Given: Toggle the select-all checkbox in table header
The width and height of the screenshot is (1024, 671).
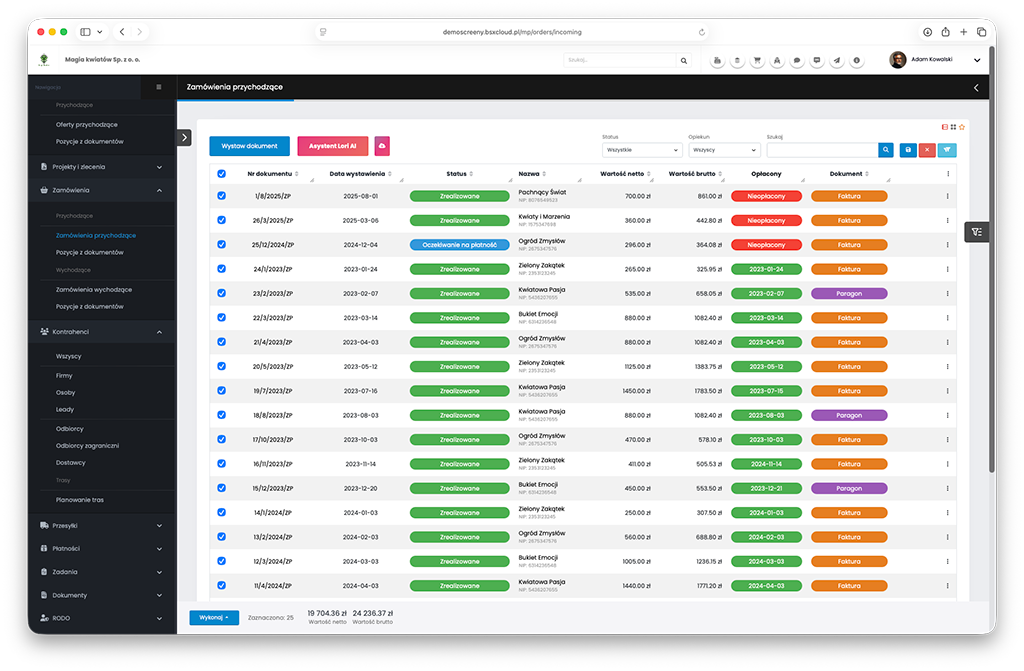Looking at the screenshot, I should [222, 174].
